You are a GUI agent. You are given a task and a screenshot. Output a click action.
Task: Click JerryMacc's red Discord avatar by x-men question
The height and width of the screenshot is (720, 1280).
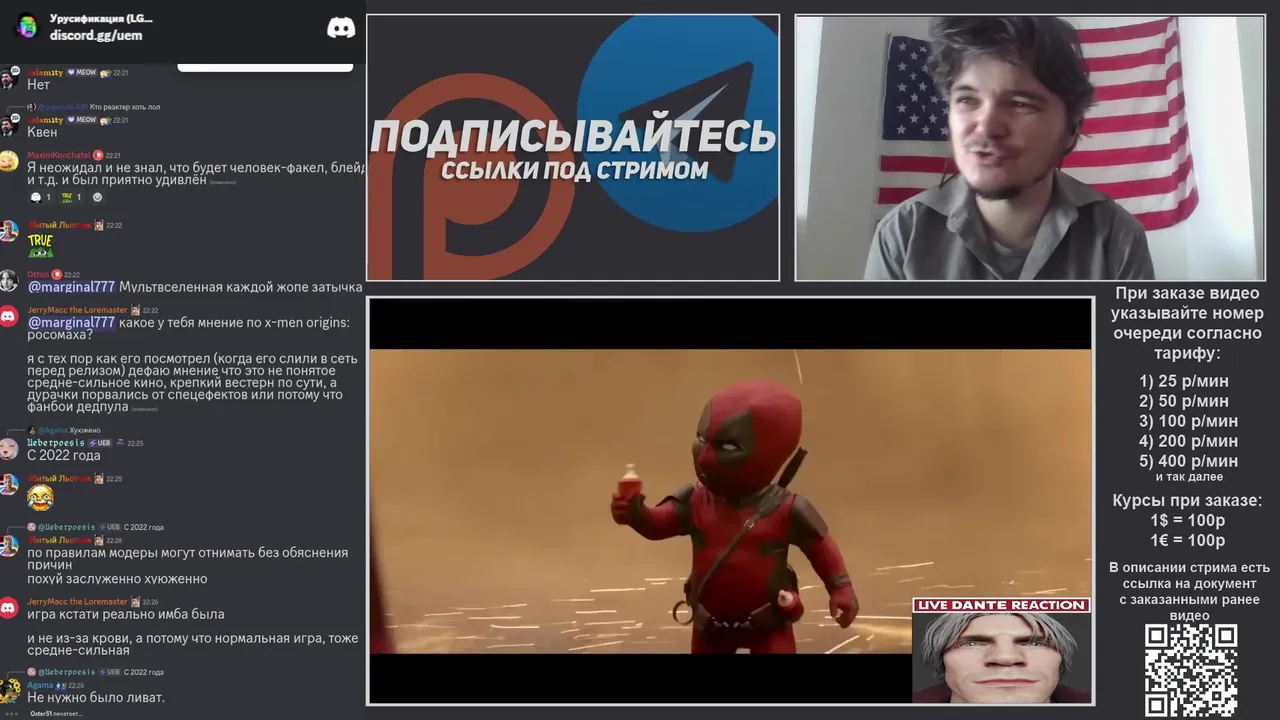[8, 317]
